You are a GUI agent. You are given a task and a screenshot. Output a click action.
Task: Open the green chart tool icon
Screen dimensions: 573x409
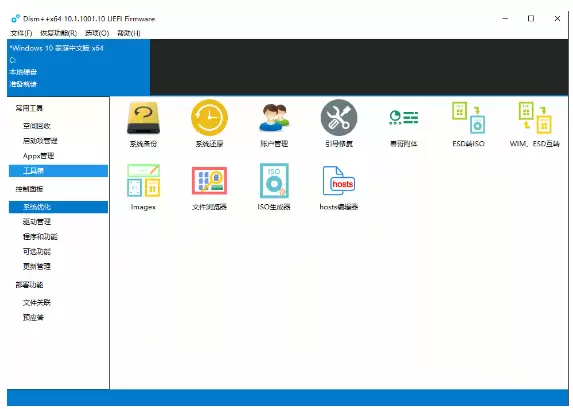point(403,124)
